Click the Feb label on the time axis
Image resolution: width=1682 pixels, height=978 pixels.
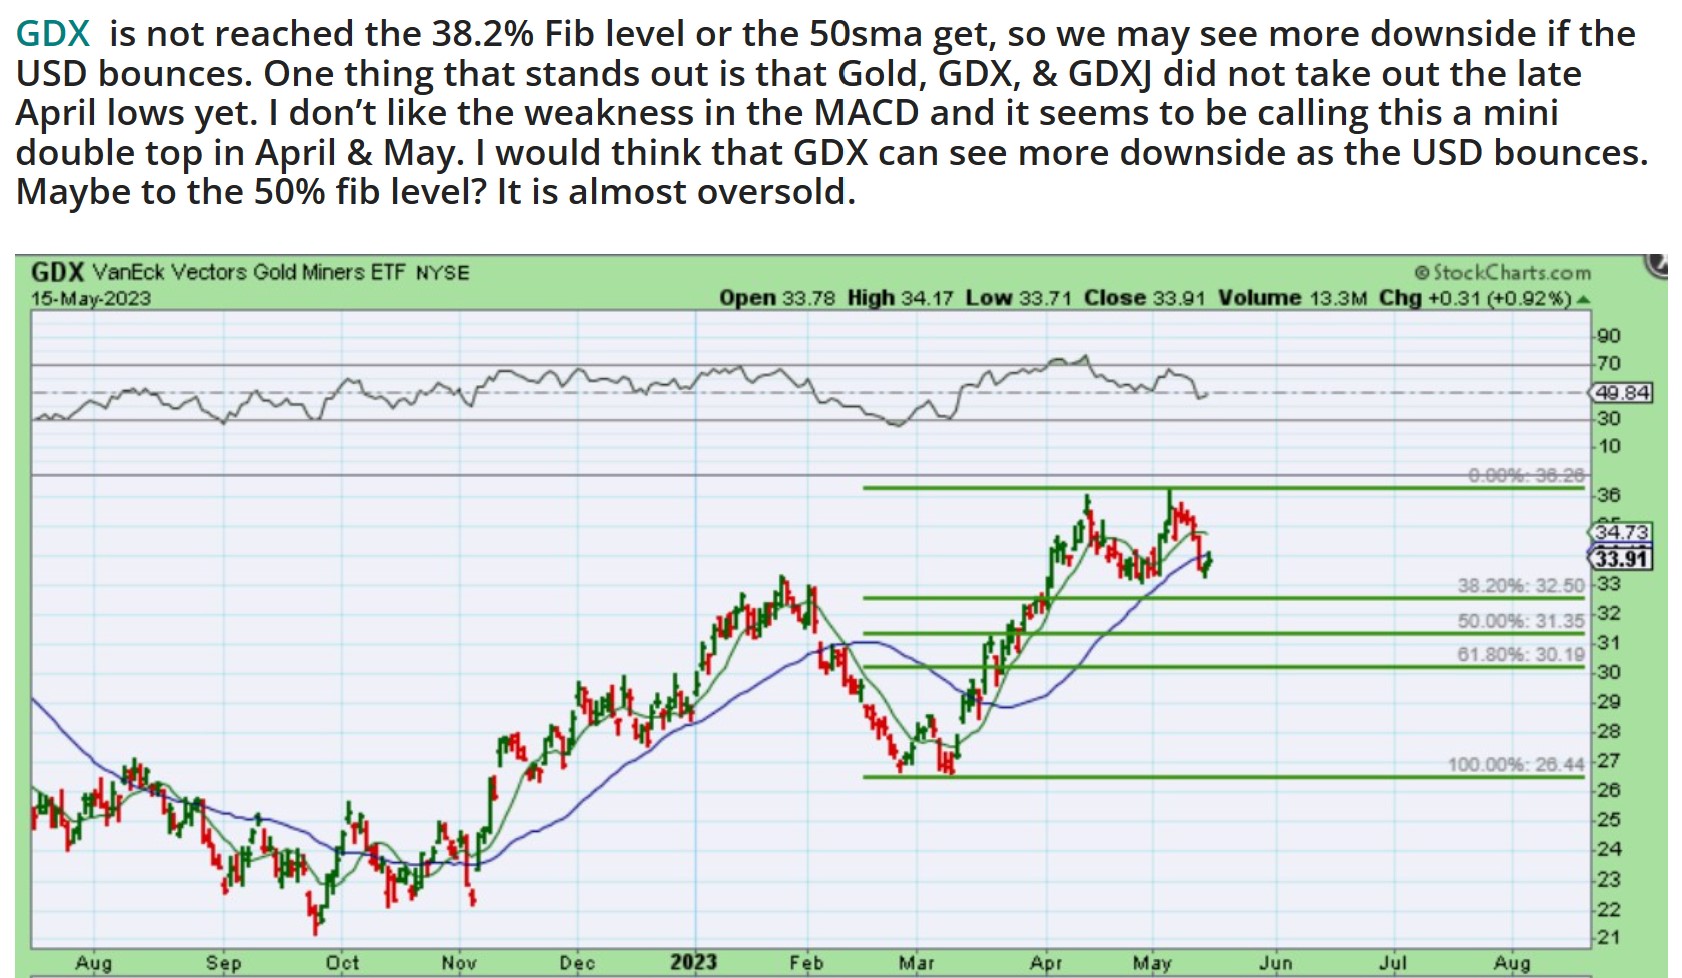(806, 963)
